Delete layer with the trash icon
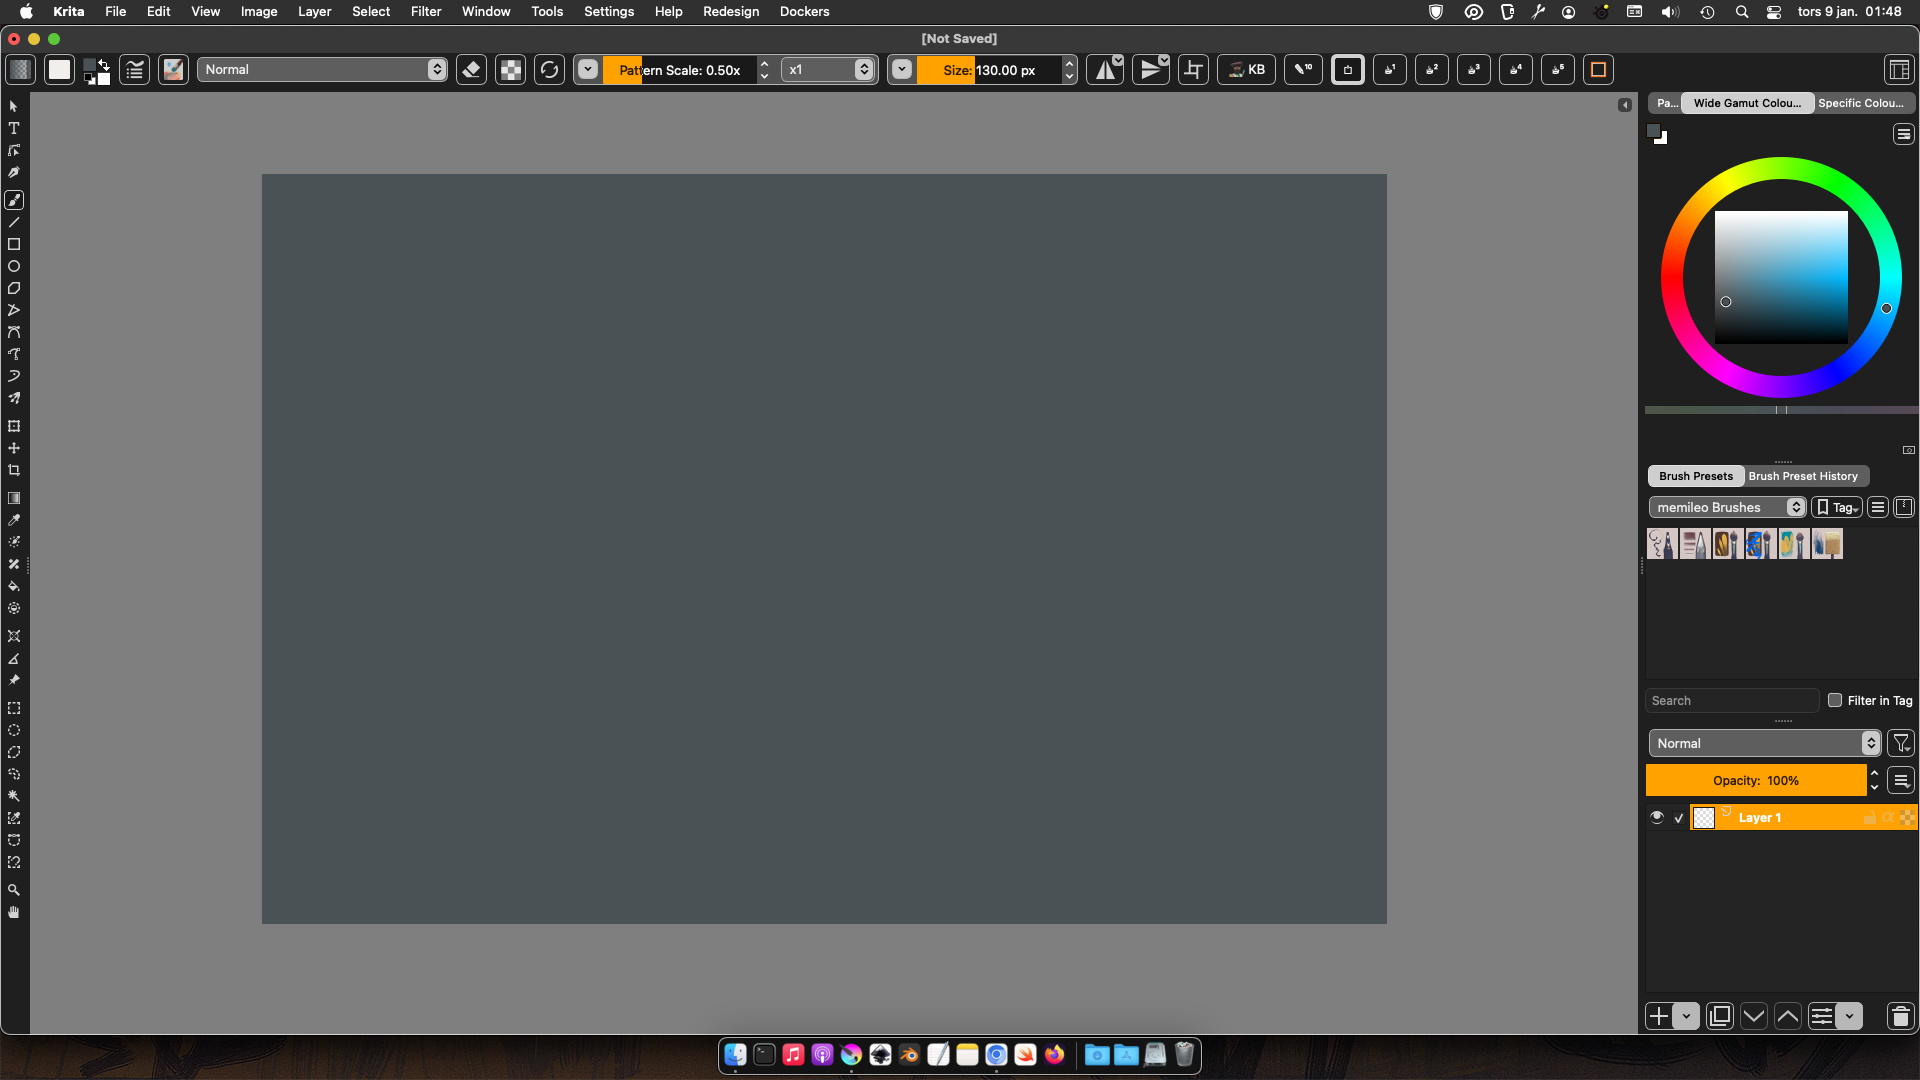 pos(1900,1016)
